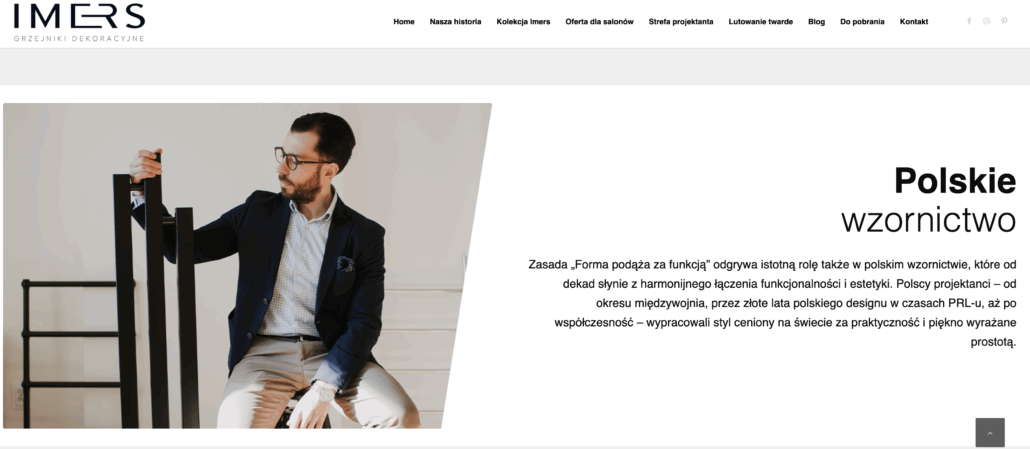Viewport: 1030px width, 449px height.
Task: Click the scroll-to-top arrow button
Action: pyautogui.click(x=990, y=433)
